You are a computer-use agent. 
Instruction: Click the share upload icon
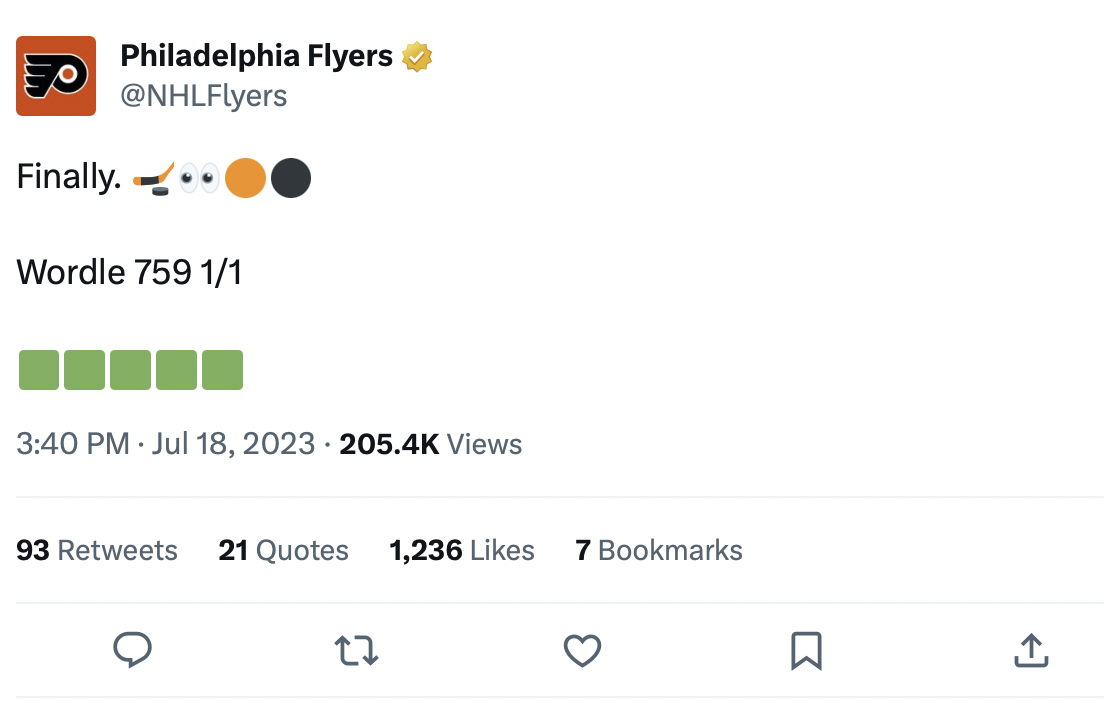coord(1030,650)
